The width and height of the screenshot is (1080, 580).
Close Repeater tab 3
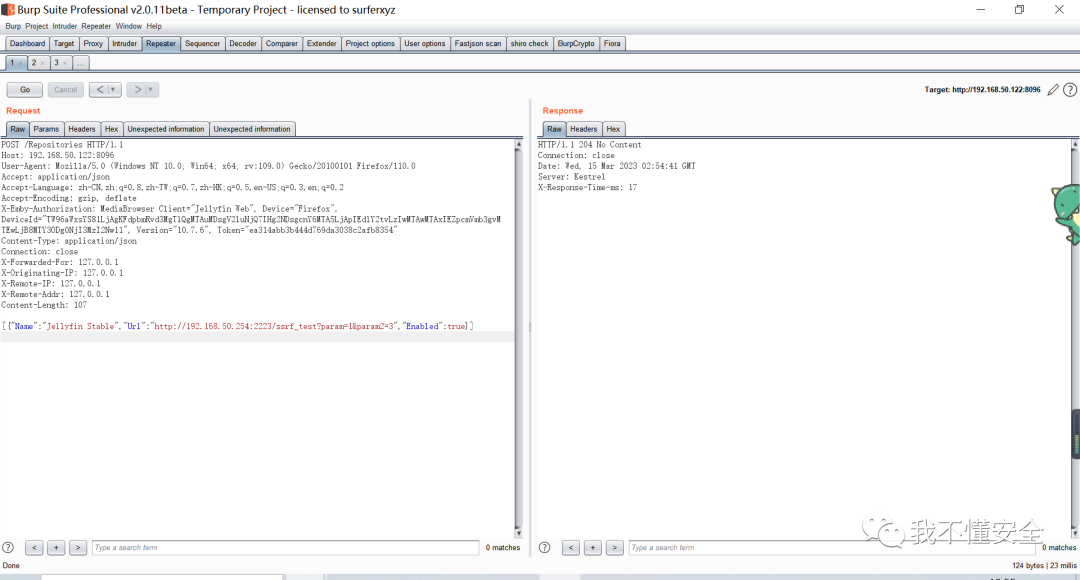(65, 63)
